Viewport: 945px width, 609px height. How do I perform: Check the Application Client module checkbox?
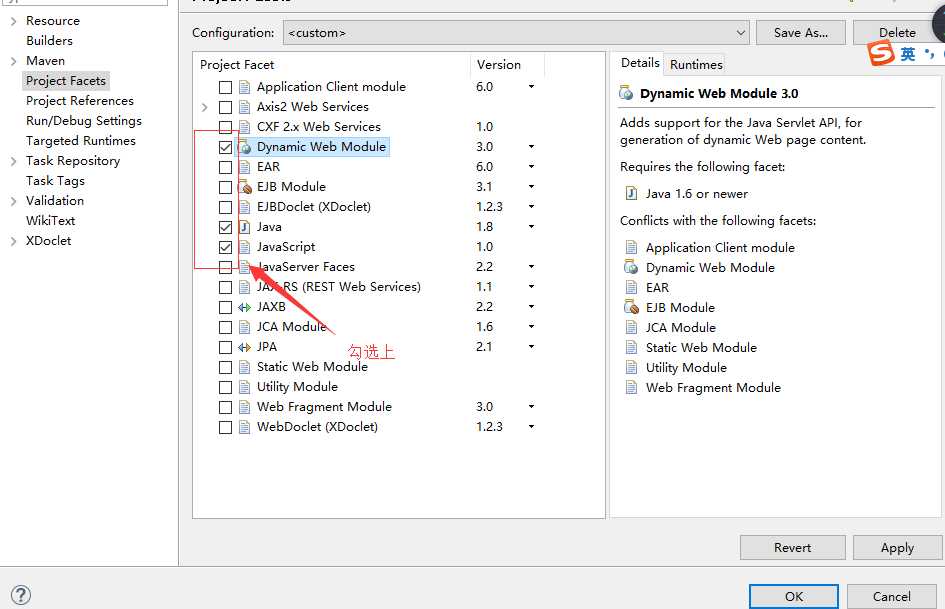pos(225,87)
